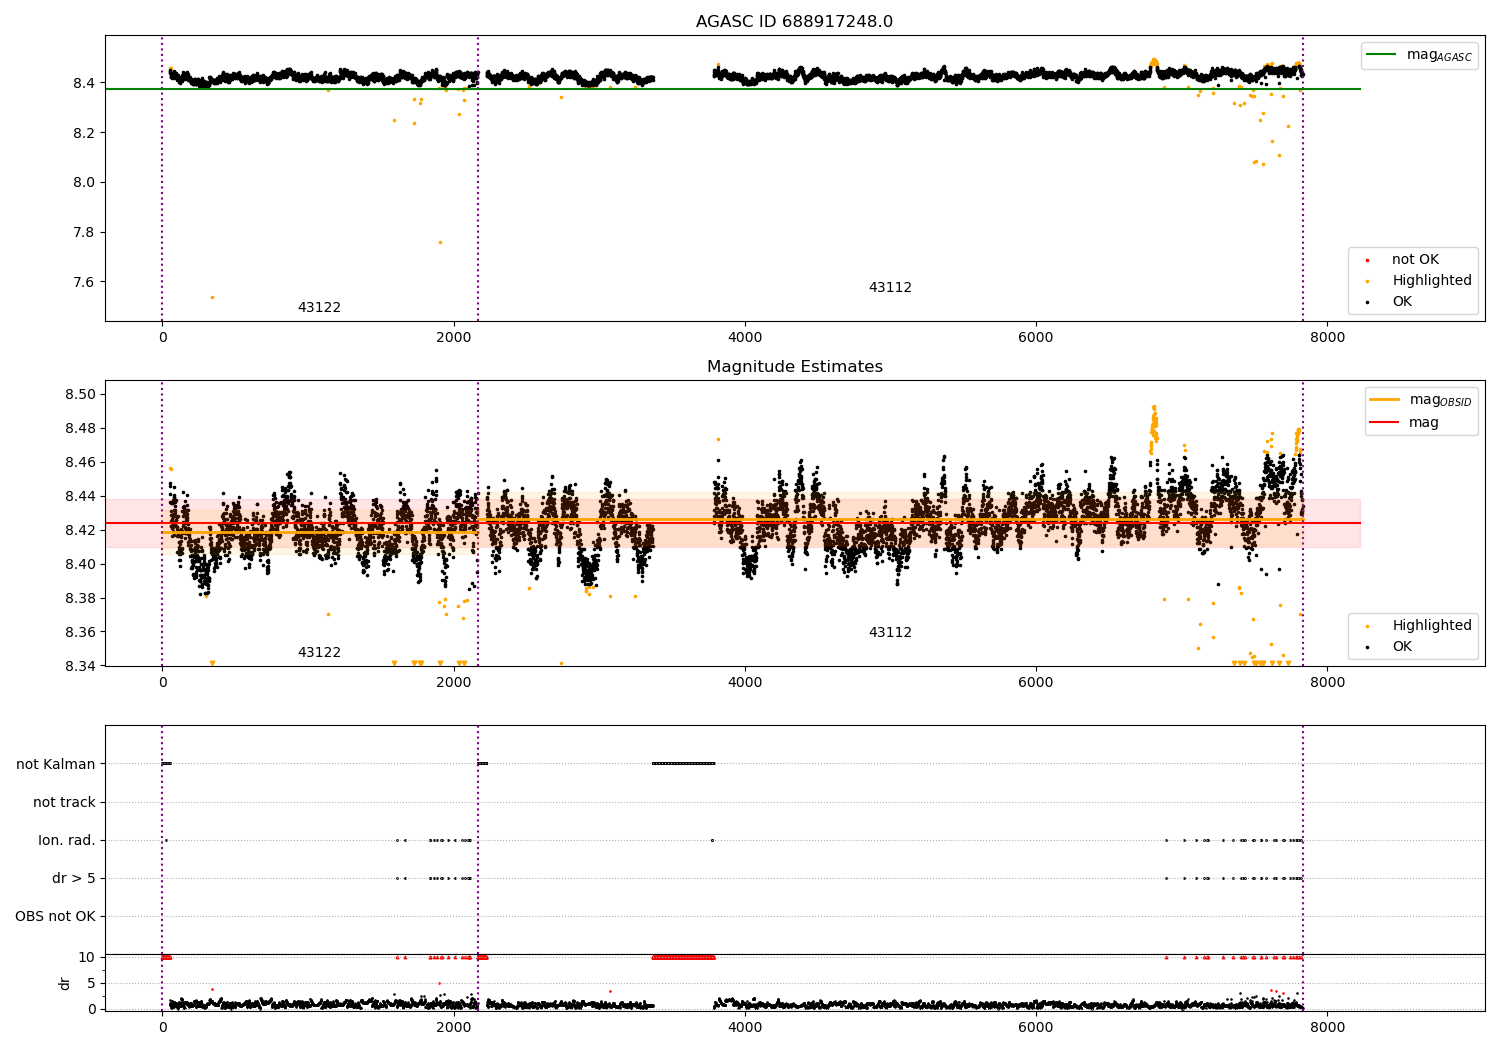Click 'Highlighted' legend entry in top plot

point(1431,281)
